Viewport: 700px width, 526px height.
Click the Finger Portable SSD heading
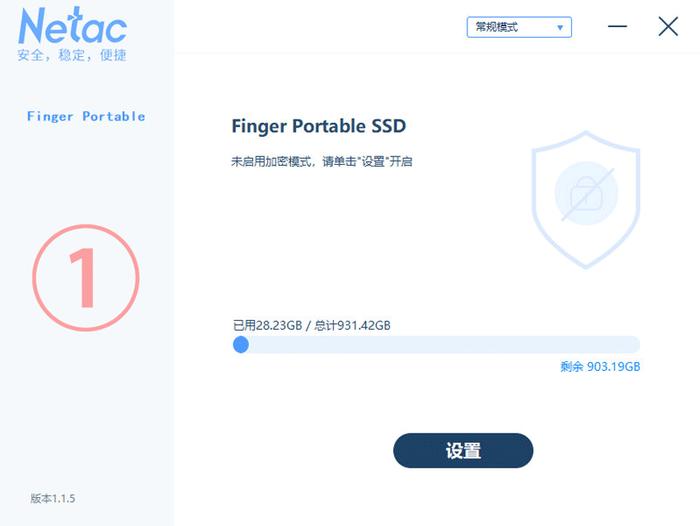pos(319,126)
